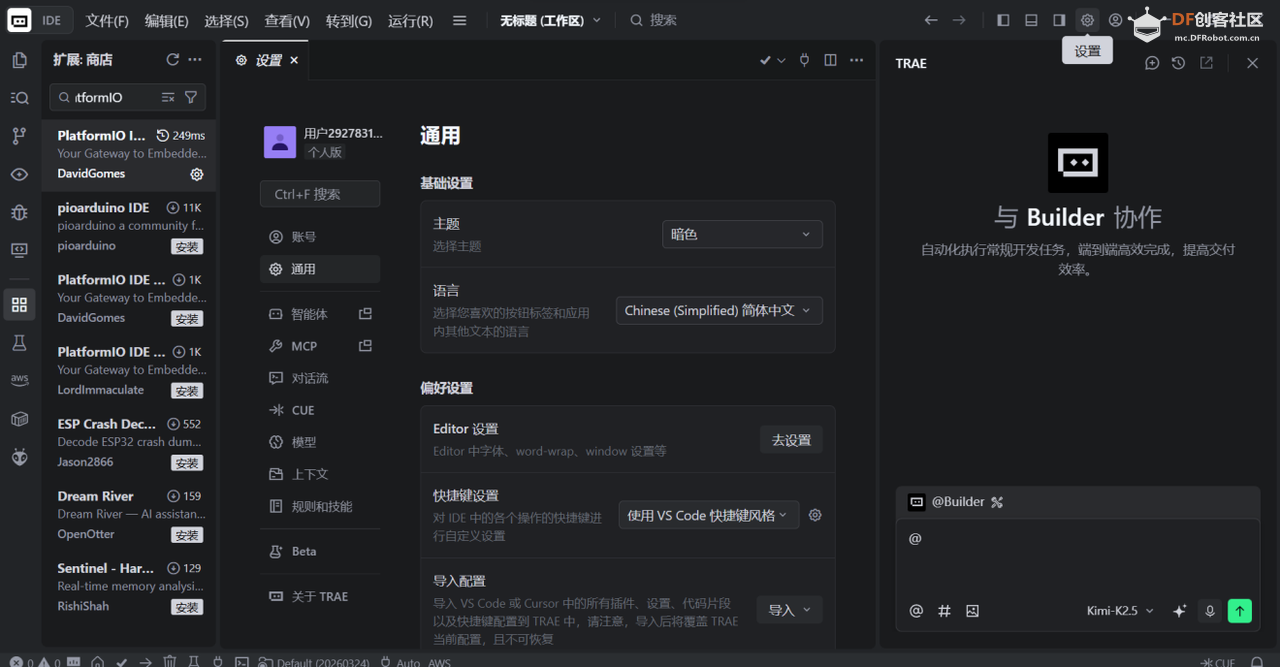Toggle the primary sidebar layout icon

(1001, 19)
